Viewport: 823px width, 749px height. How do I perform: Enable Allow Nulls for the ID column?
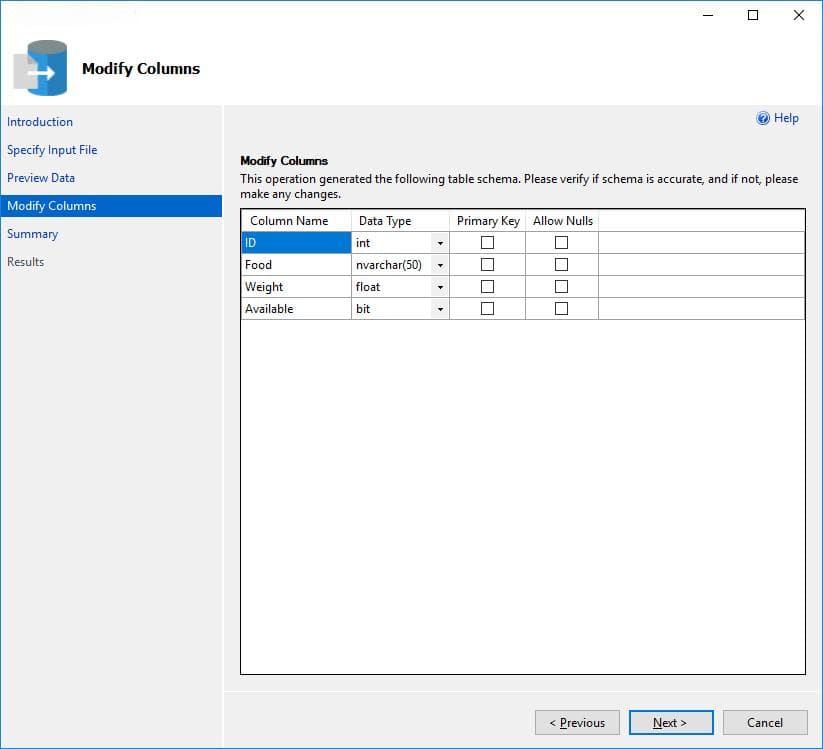tap(561, 242)
